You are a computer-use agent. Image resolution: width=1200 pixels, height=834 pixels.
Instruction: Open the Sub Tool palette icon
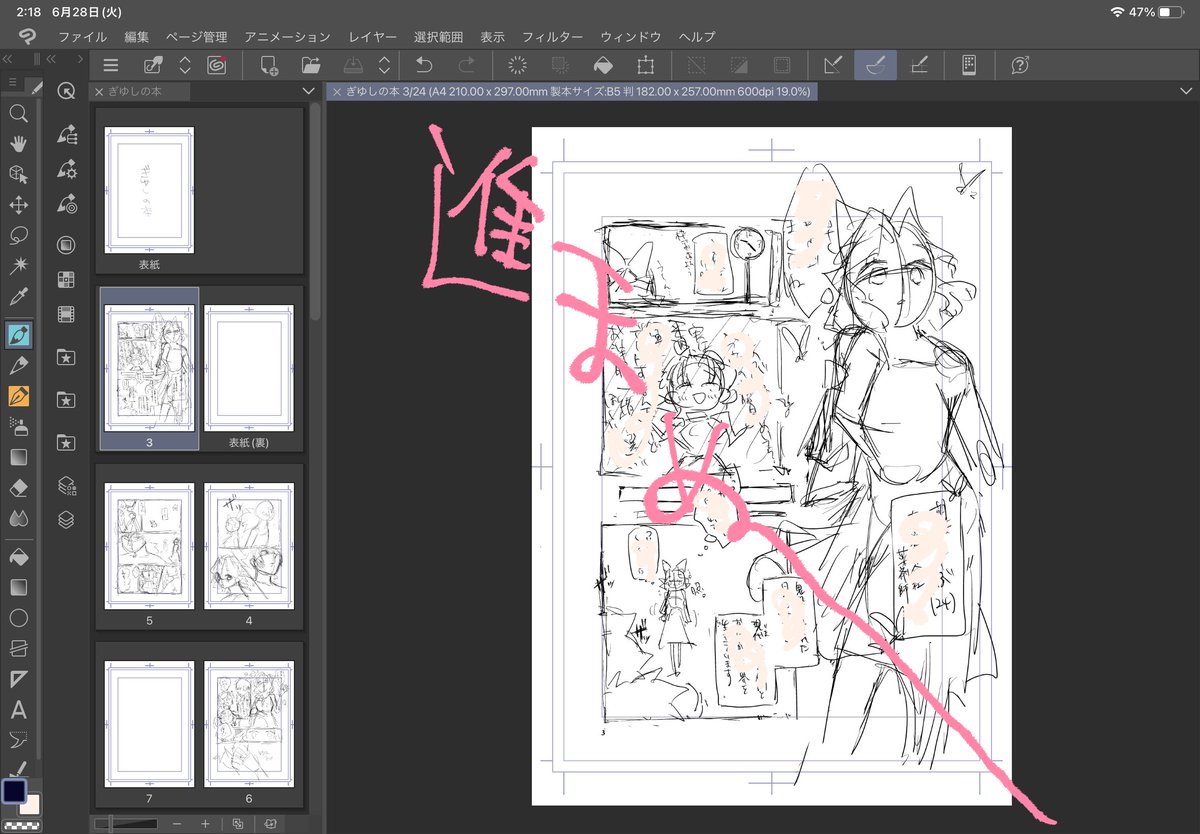pyautogui.click(x=66, y=135)
